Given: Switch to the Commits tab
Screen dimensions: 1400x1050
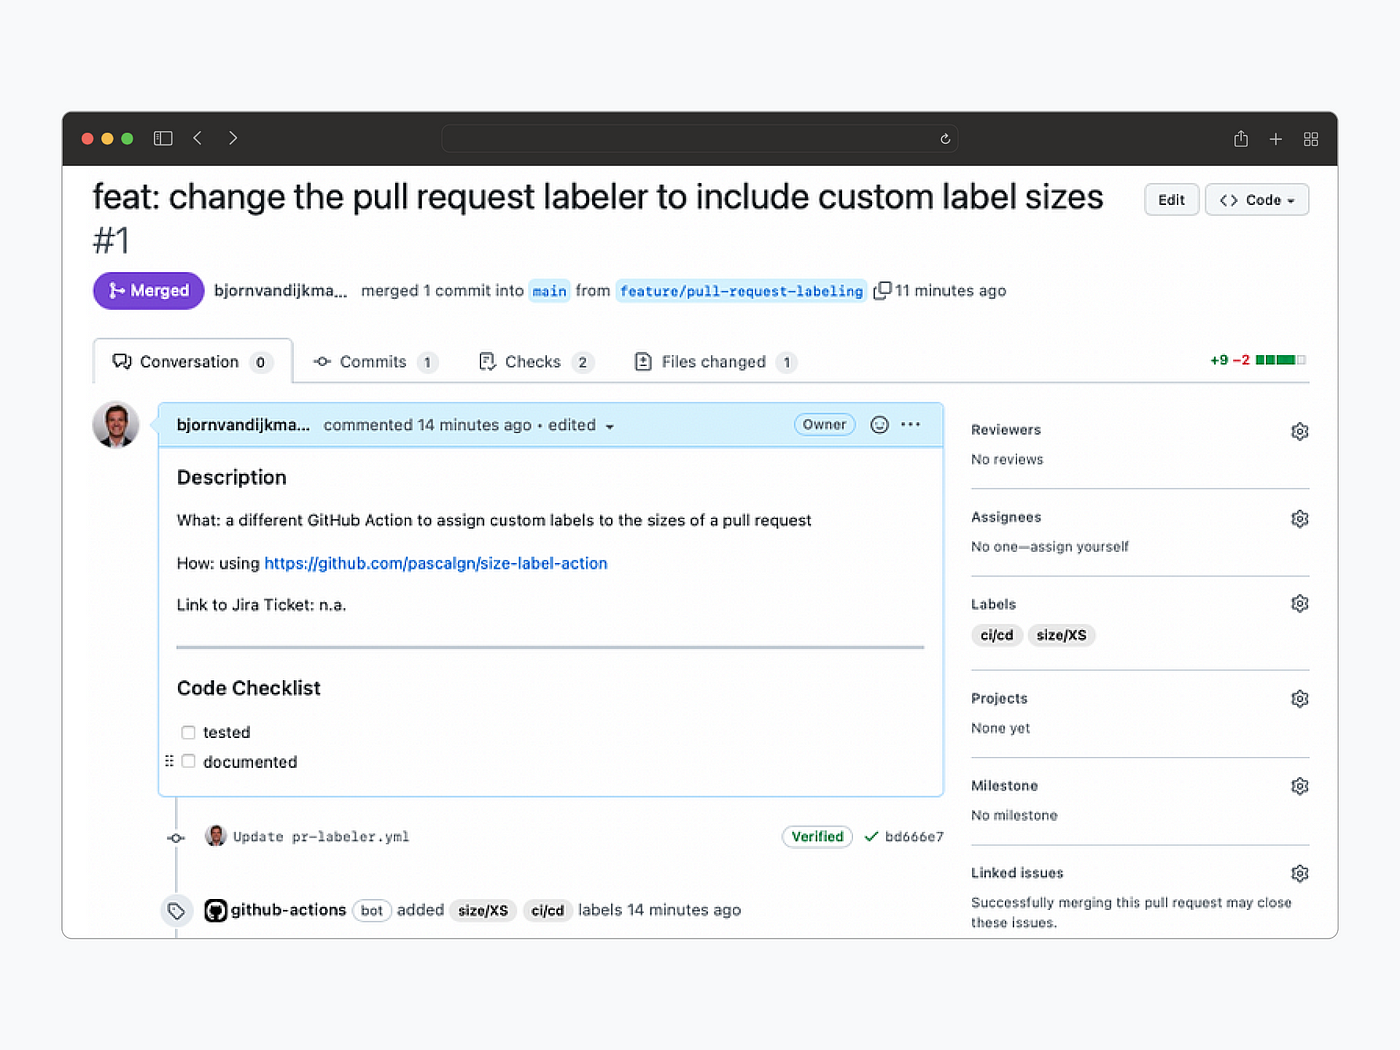Looking at the screenshot, I should point(375,361).
